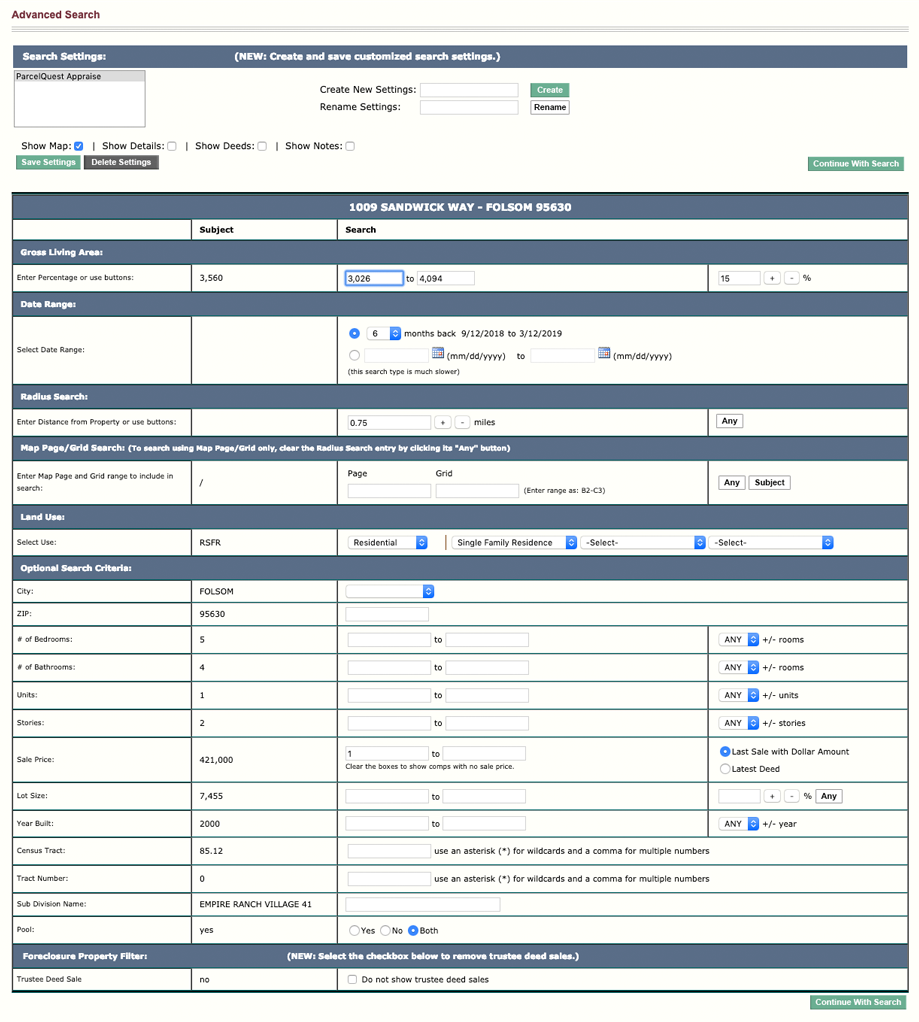Click the Lot Size plus button

point(772,796)
